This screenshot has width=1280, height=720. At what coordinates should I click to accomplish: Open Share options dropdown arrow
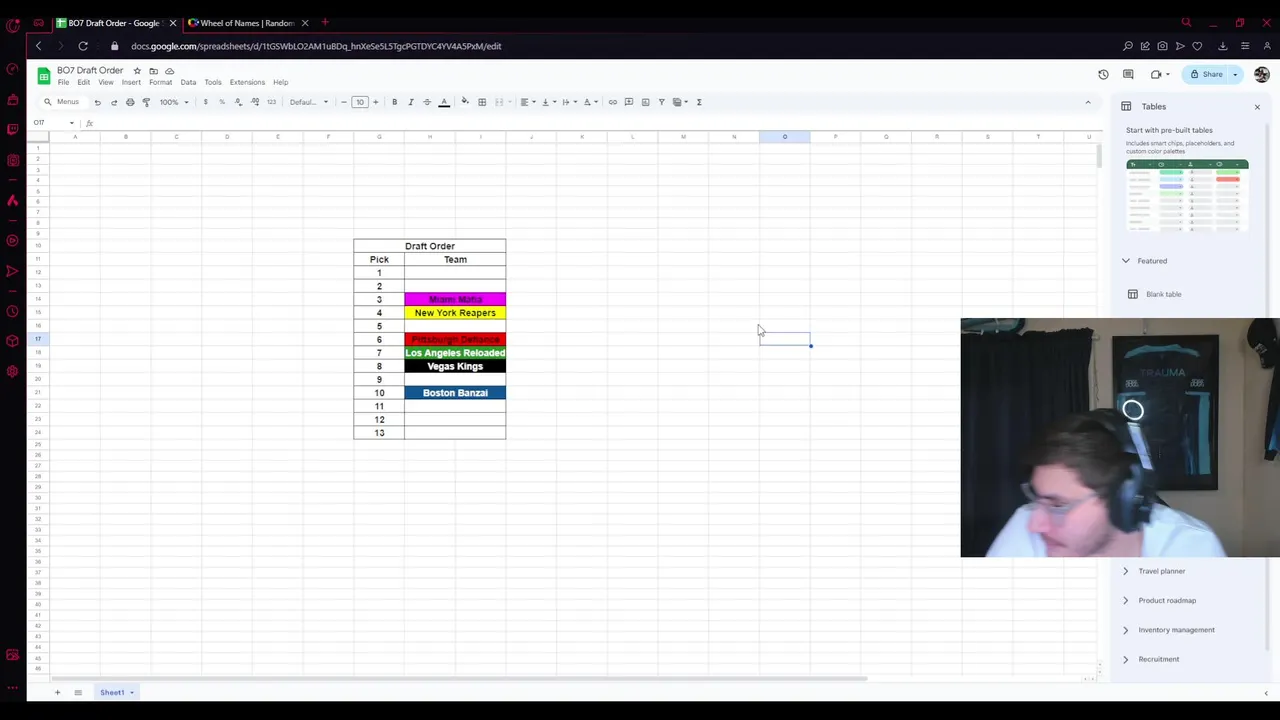tap(1235, 74)
